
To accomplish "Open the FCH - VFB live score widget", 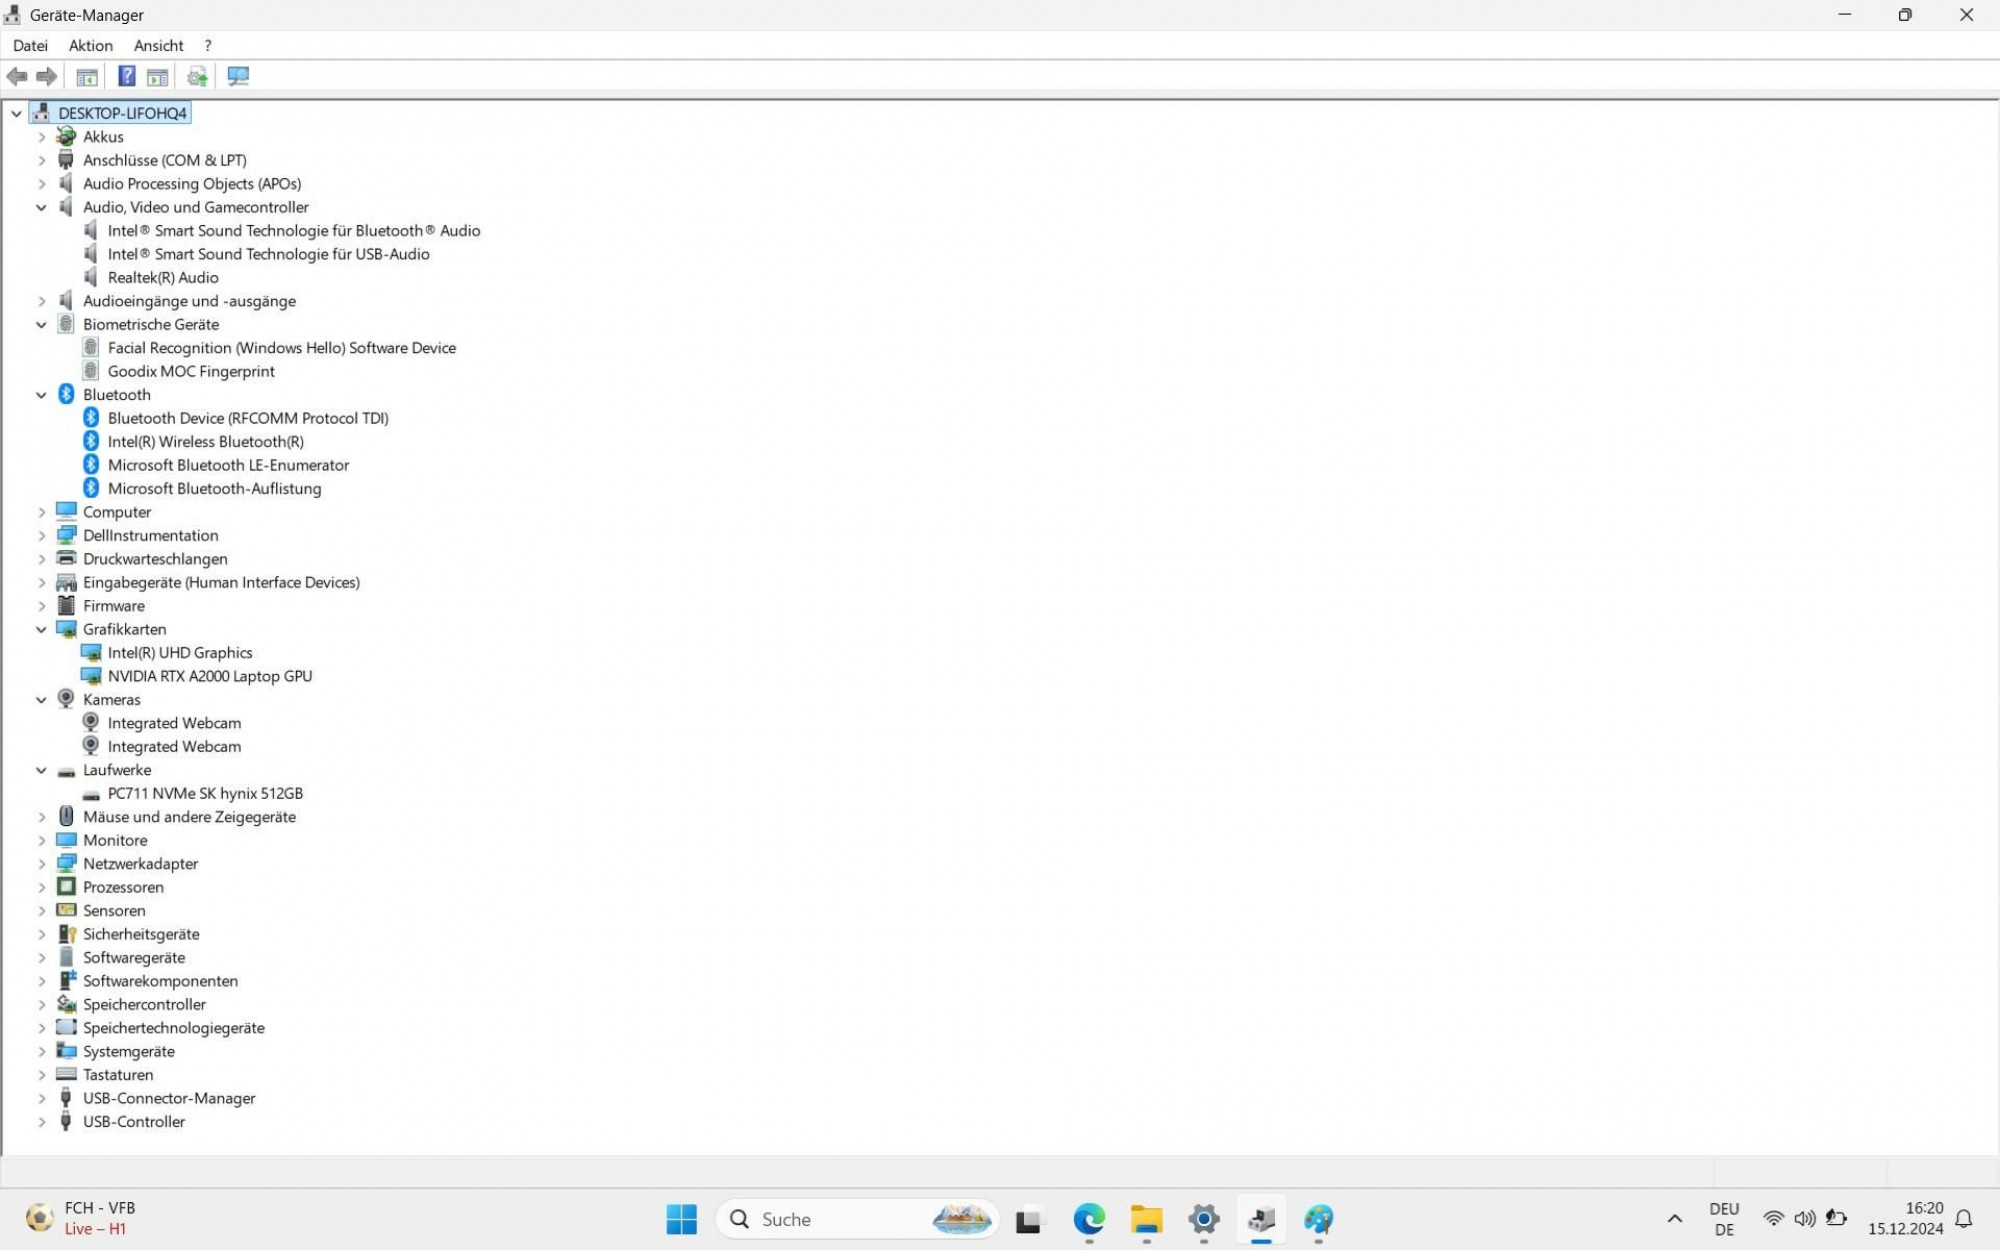I will pyautogui.click(x=80, y=1218).
